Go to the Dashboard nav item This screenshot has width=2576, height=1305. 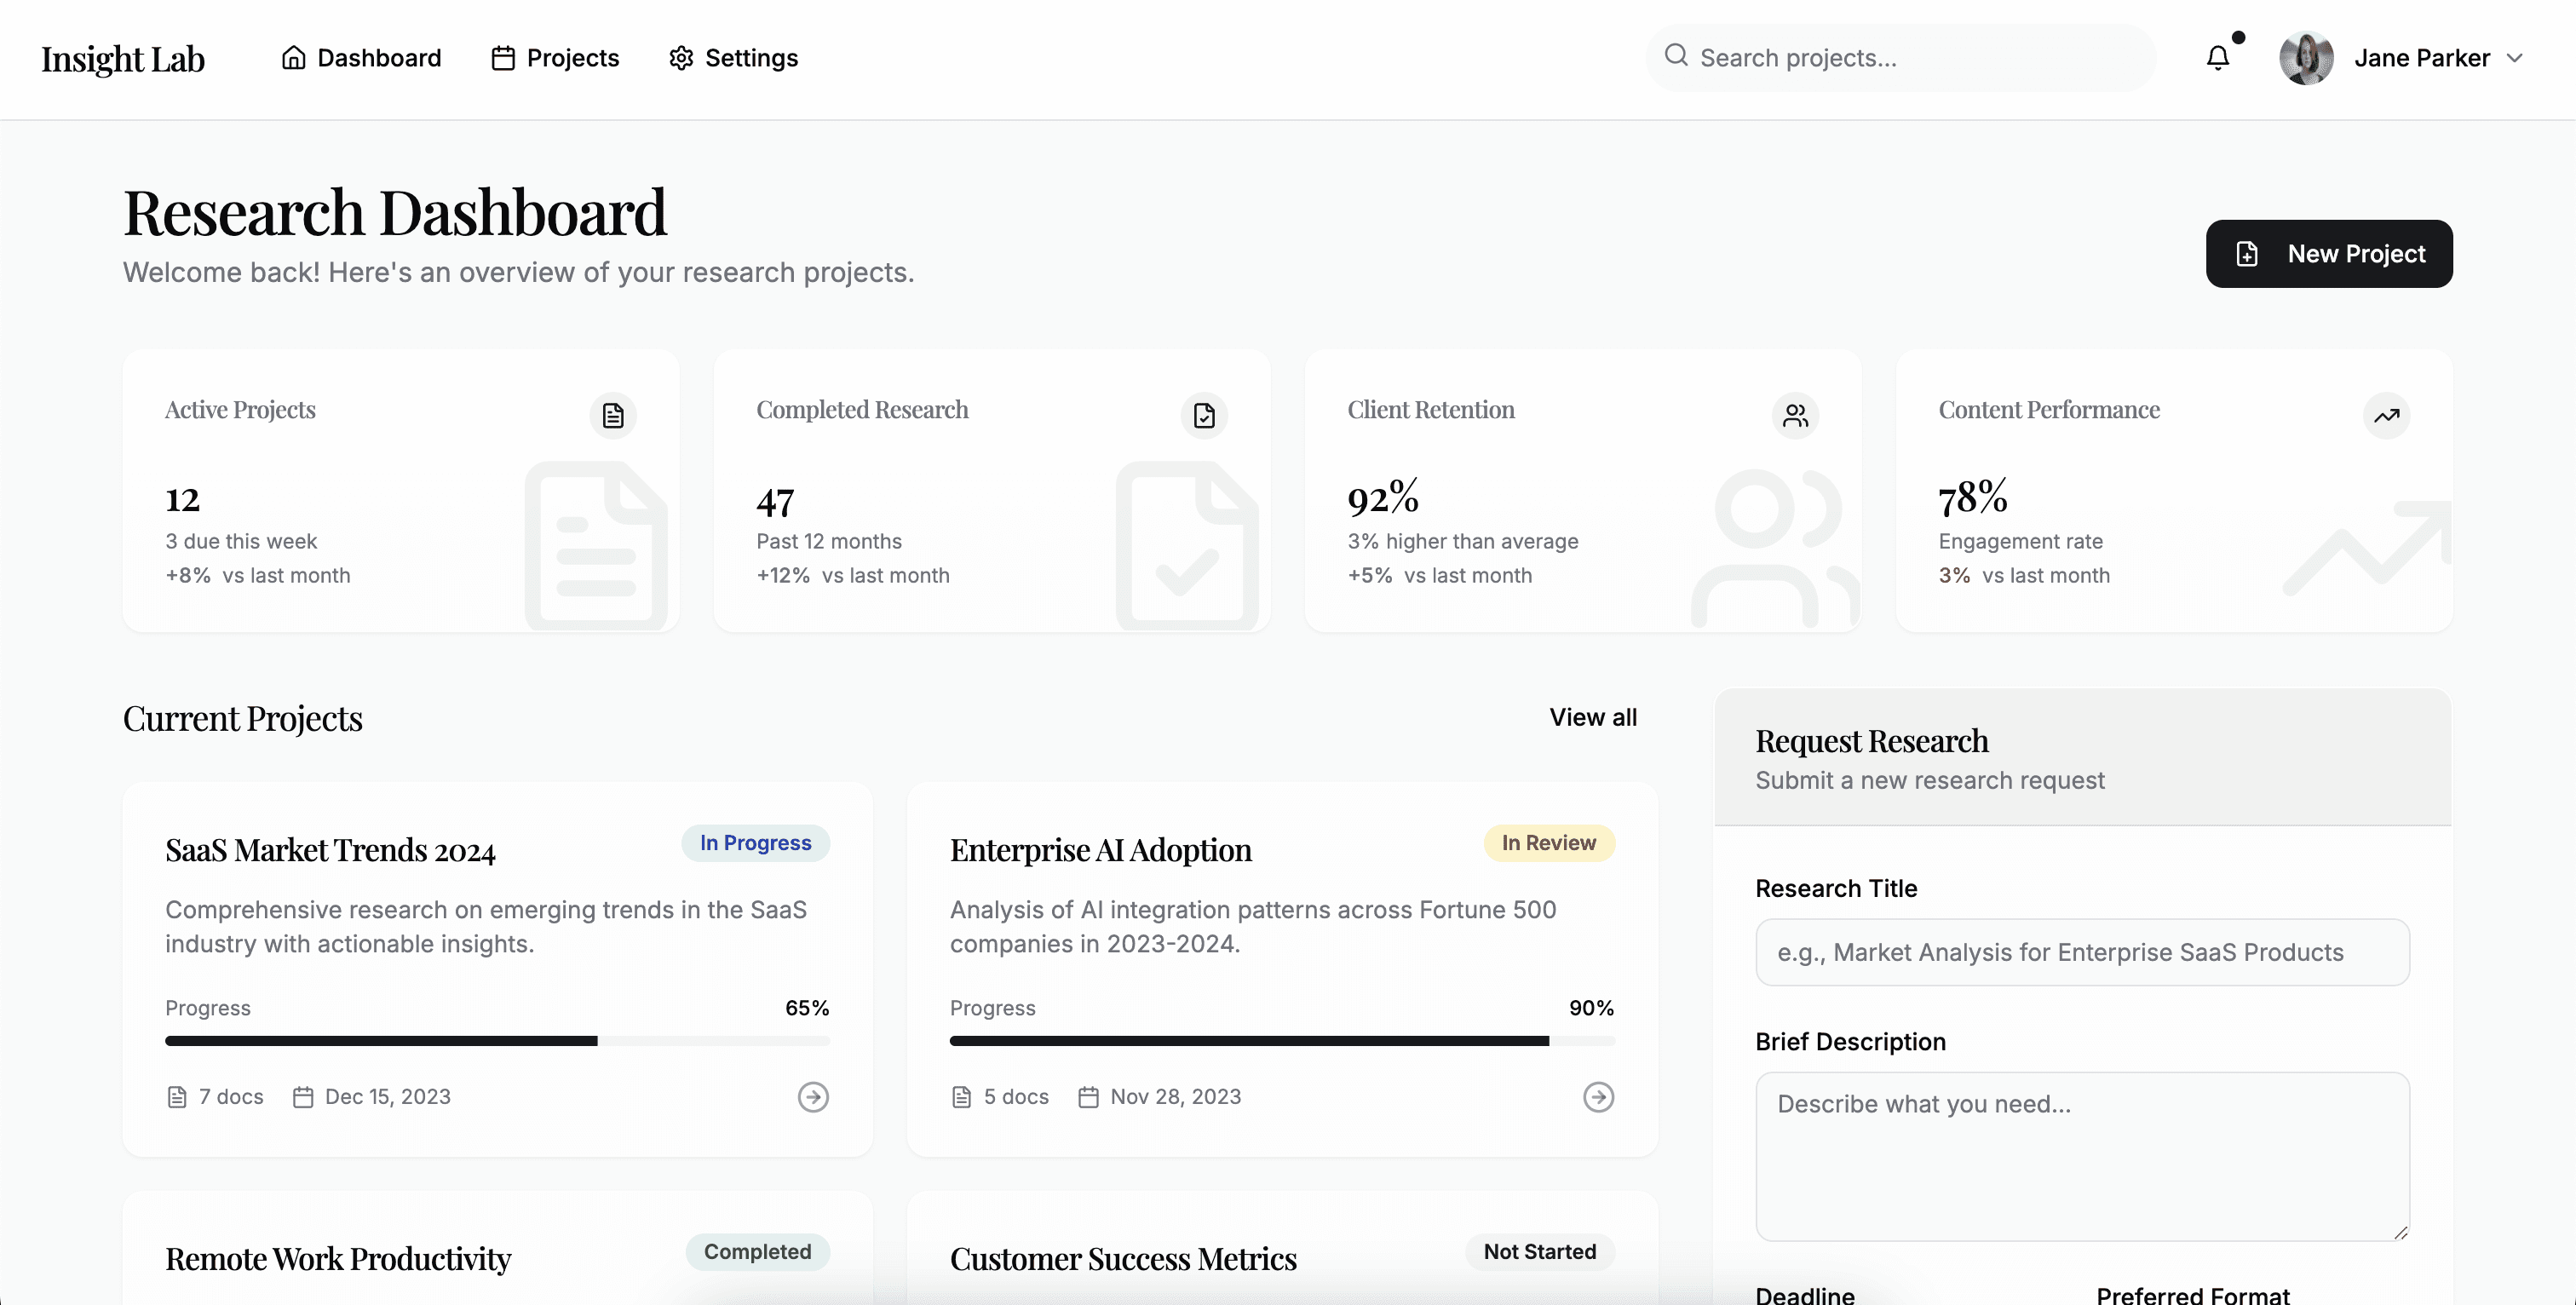[x=361, y=58]
